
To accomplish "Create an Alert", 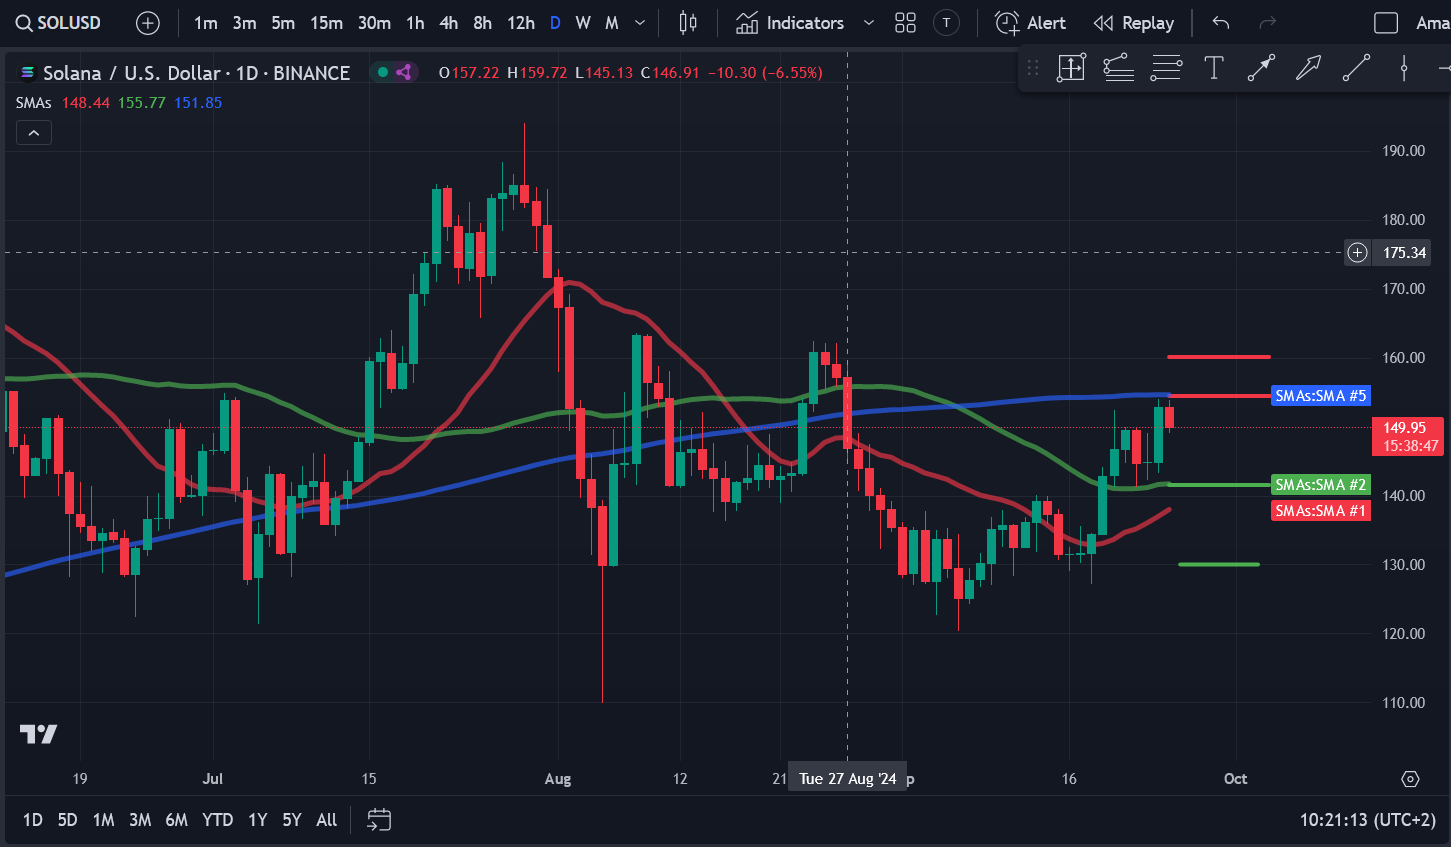I will pos(1031,23).
